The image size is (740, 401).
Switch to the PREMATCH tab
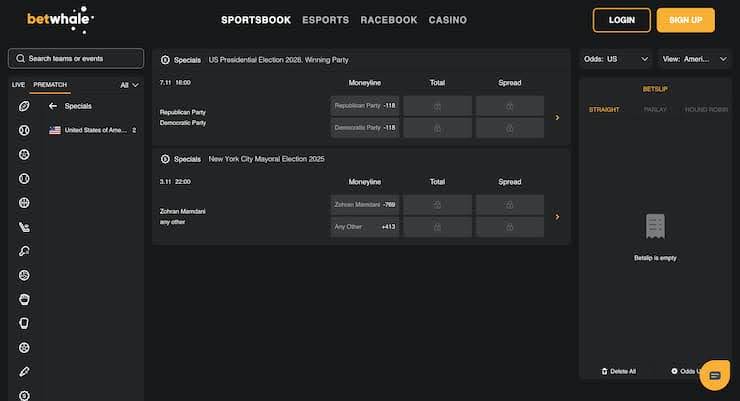pyautogui.click(x=50, y=84)
